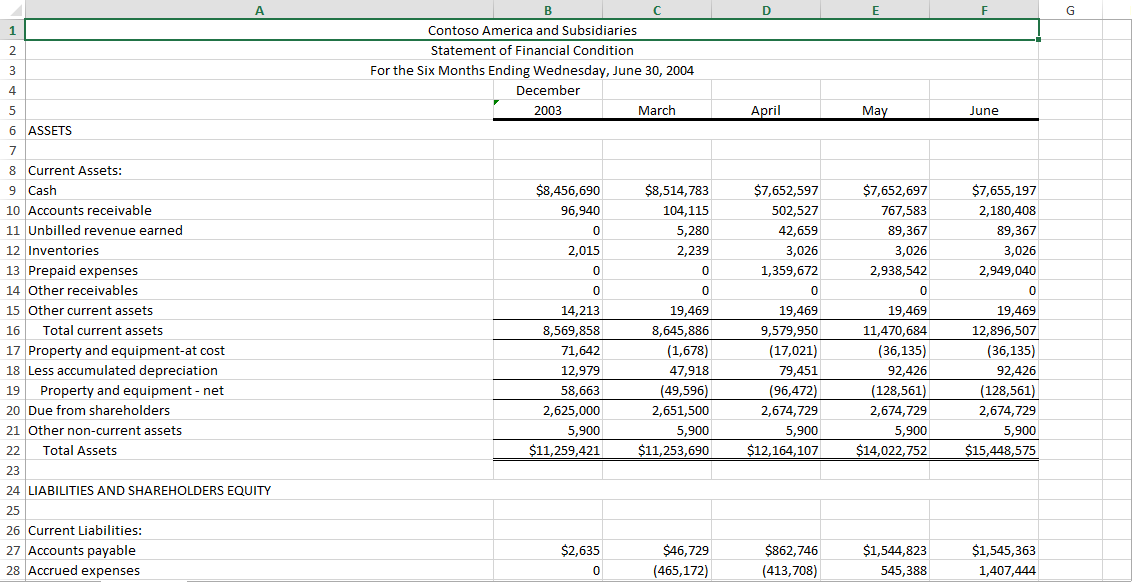
Task: Select row 22 header
Action: coord(12,450)
